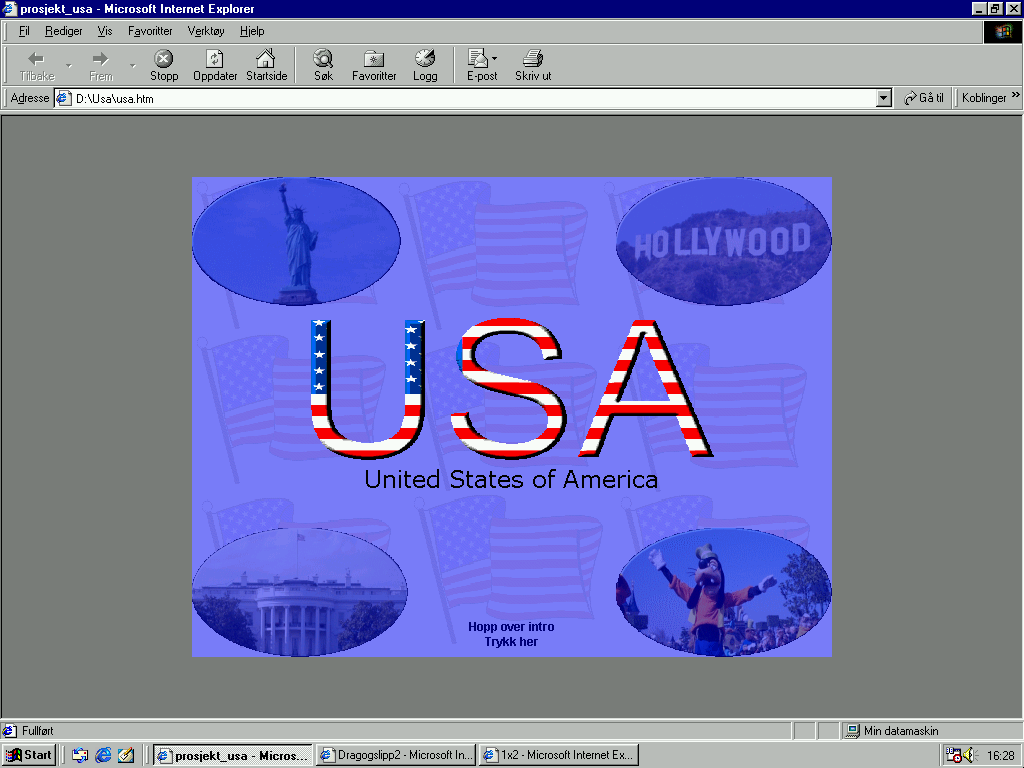
Task: Refresh the page with the Oppdater icon
Action: coord(215,59)
